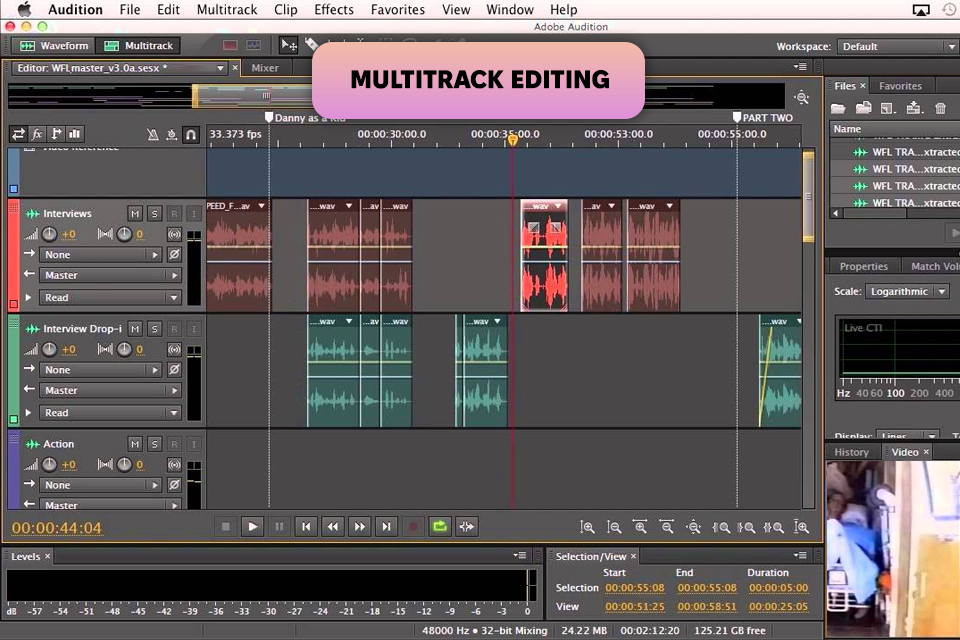Click the PART TWO timeline marker
Screen dimensions: 960x640
[x=738, y=117]
